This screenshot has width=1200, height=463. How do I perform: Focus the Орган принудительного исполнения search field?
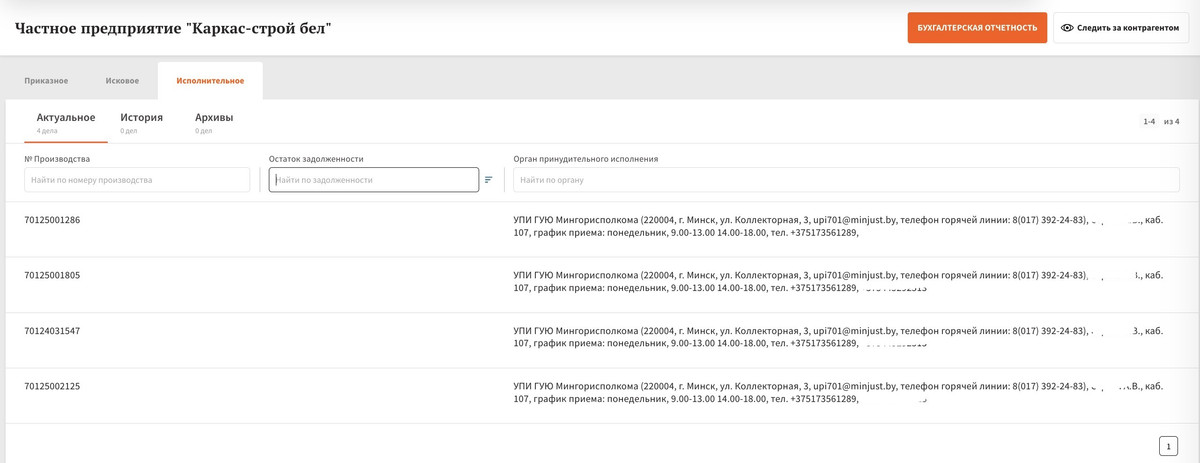845,180
